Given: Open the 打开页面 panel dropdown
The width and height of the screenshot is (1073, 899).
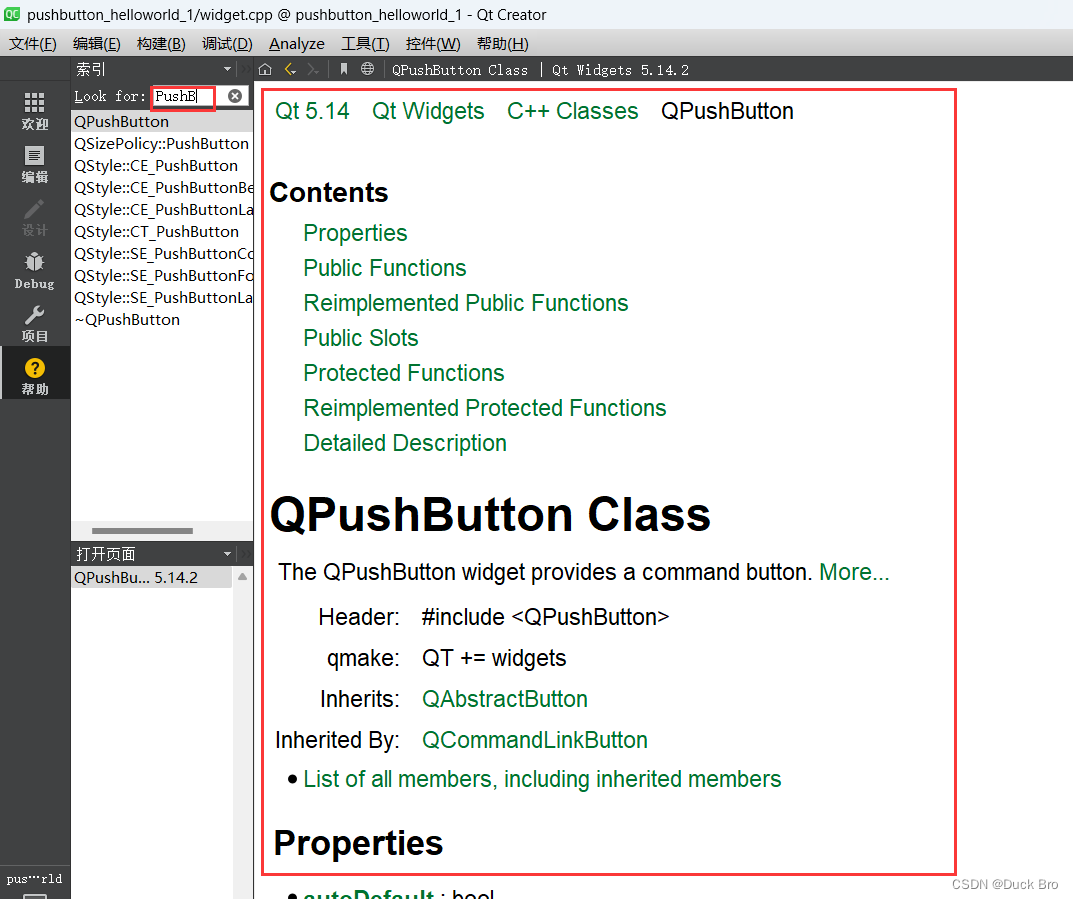Looking at the screenshot, I should [x=227, y=553].
